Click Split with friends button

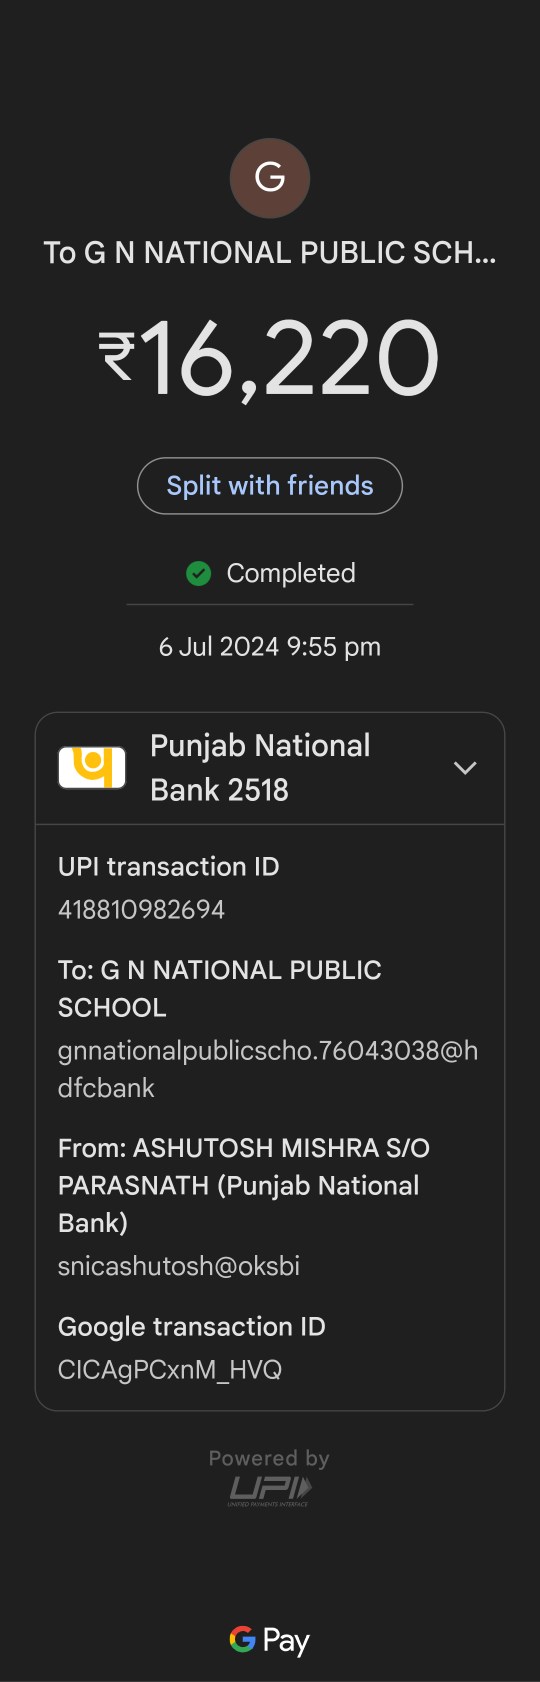270,486
